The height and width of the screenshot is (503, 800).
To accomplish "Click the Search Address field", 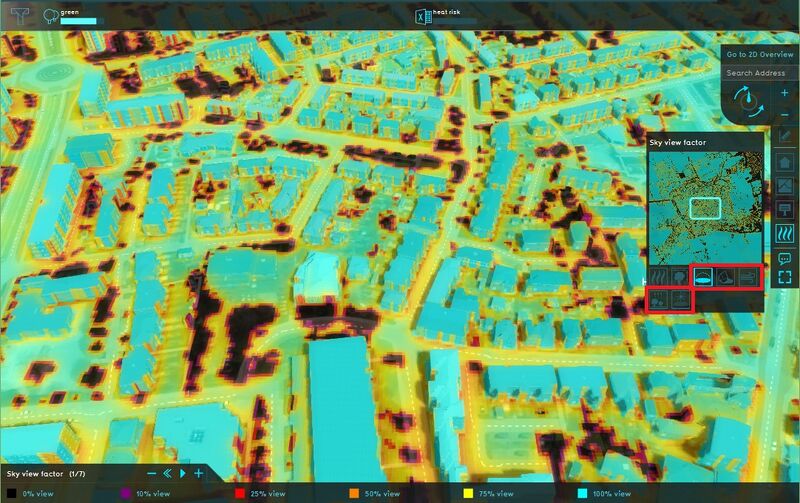I will [x=759, y=73].
